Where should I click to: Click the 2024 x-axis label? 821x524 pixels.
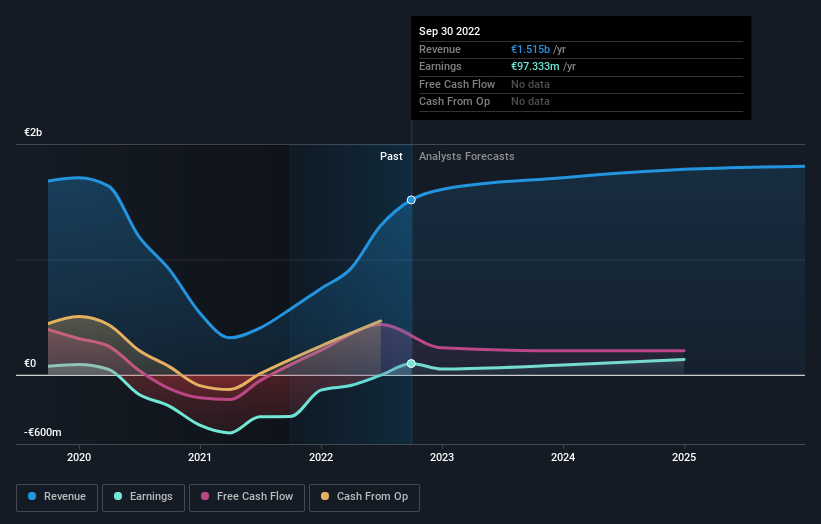563,457
